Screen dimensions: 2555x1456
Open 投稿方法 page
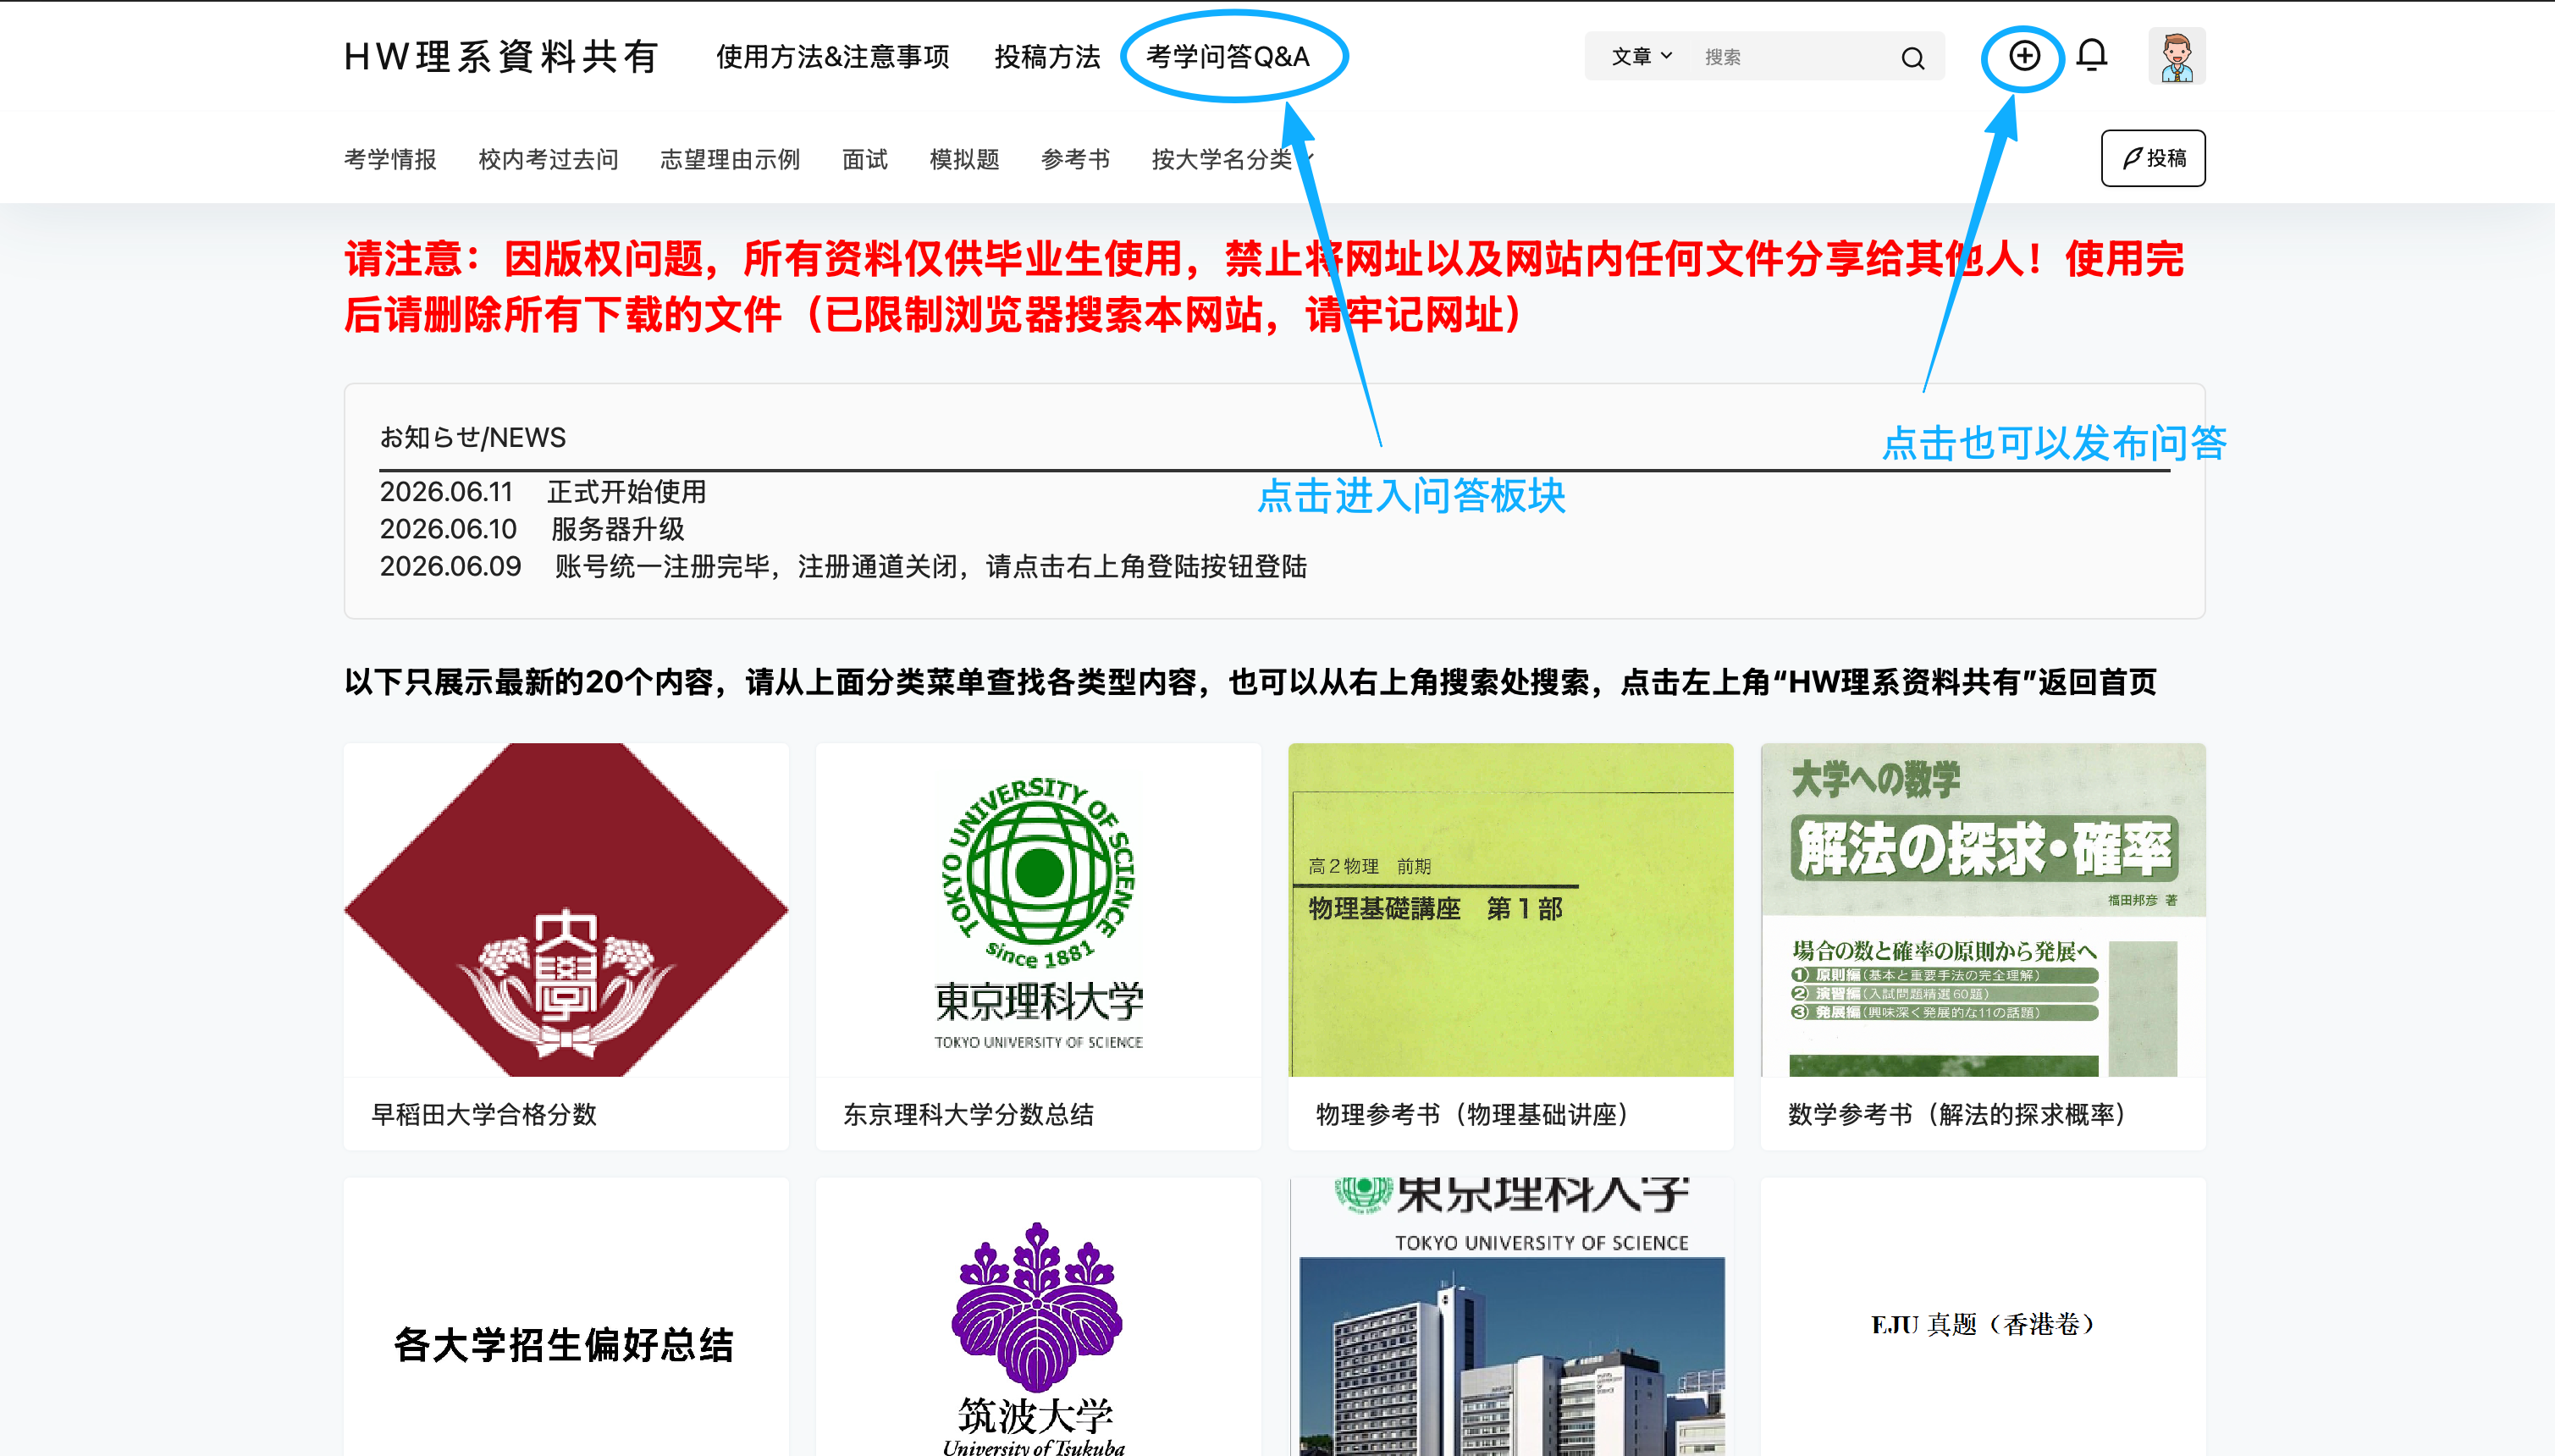[1047, 57]
